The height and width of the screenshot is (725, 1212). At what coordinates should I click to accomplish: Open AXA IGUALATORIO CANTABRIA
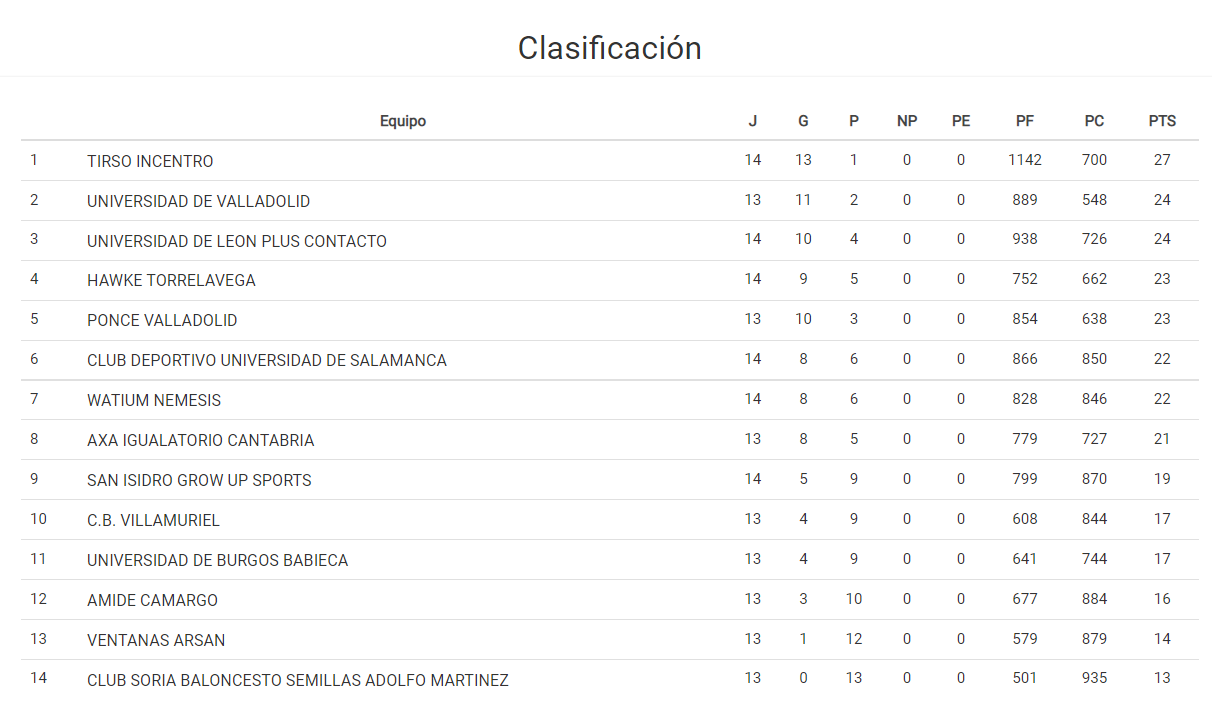tap(200, 441)
